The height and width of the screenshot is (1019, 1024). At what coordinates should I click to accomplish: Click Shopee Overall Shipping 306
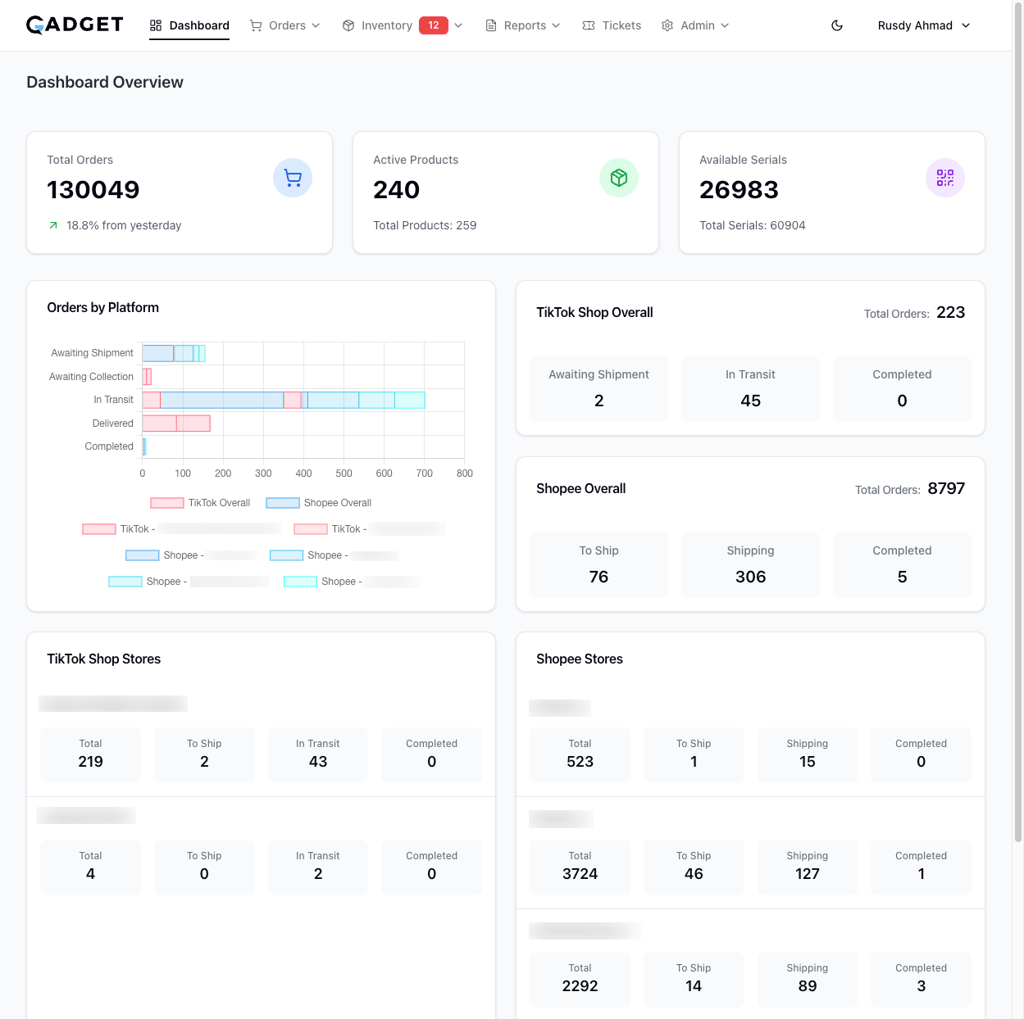pyautogui.click(x=750, y=565)
